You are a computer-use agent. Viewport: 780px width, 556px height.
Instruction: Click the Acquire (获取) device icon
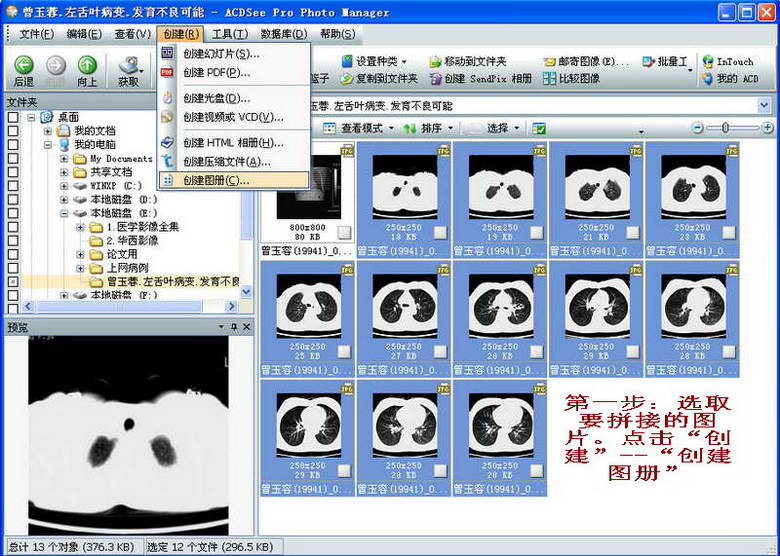click(x=130, y=65)
